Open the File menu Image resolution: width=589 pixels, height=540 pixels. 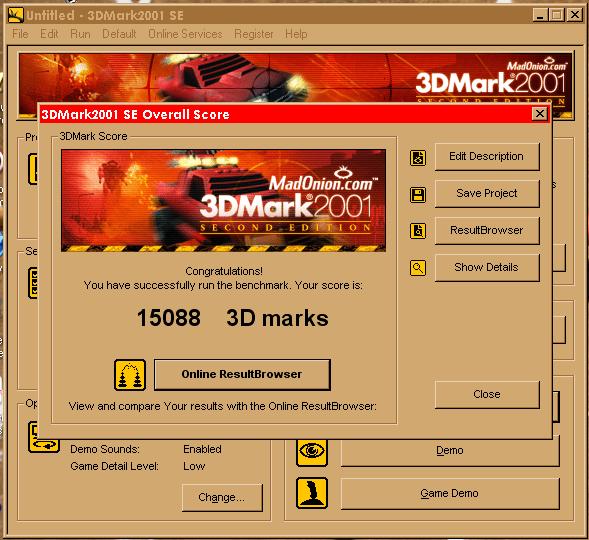pos(20,34)
